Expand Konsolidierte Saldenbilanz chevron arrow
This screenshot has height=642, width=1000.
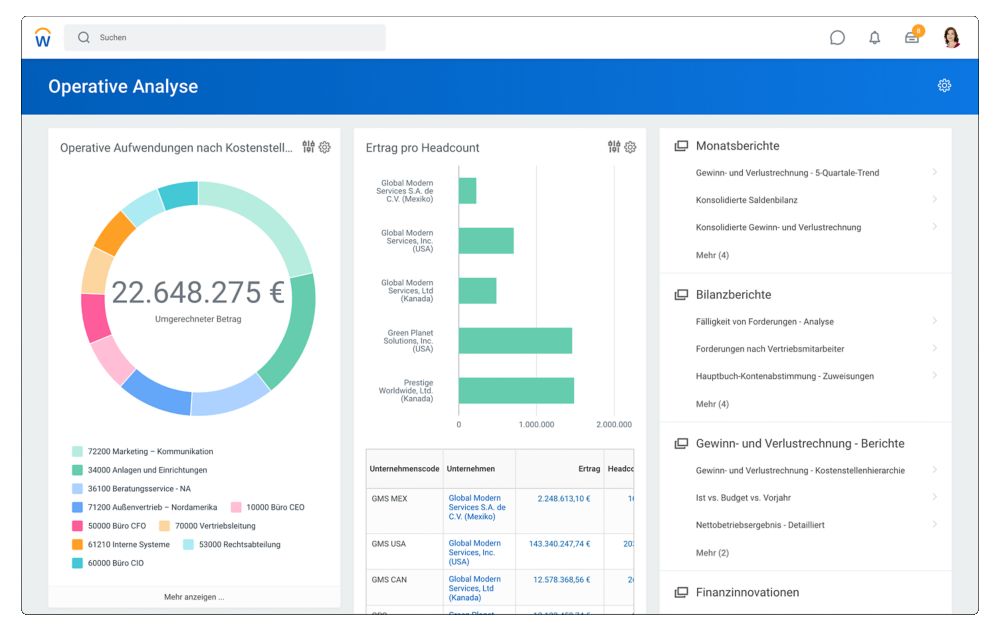coord(934,200)
